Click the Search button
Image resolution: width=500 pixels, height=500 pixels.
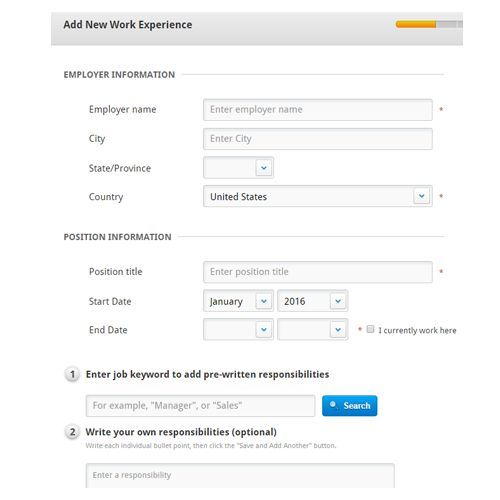pos(350,406)
